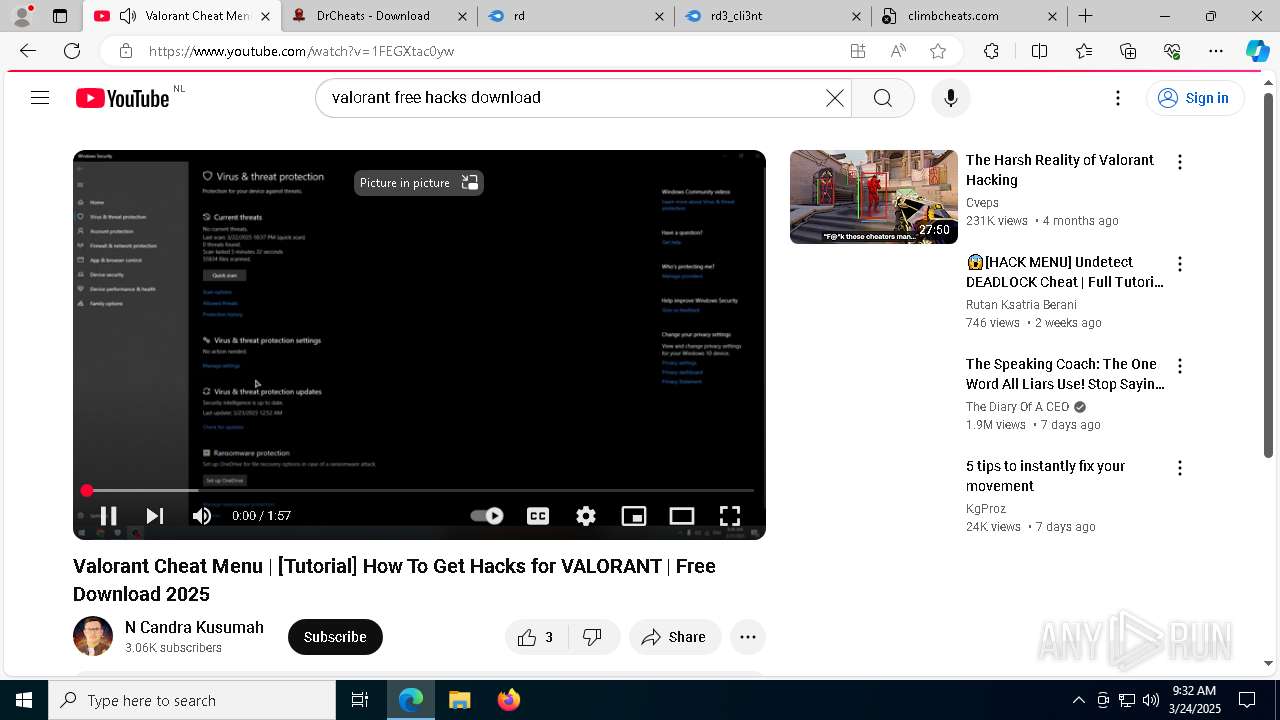
Task: Open read aloud from address bar
Action: 898,51
